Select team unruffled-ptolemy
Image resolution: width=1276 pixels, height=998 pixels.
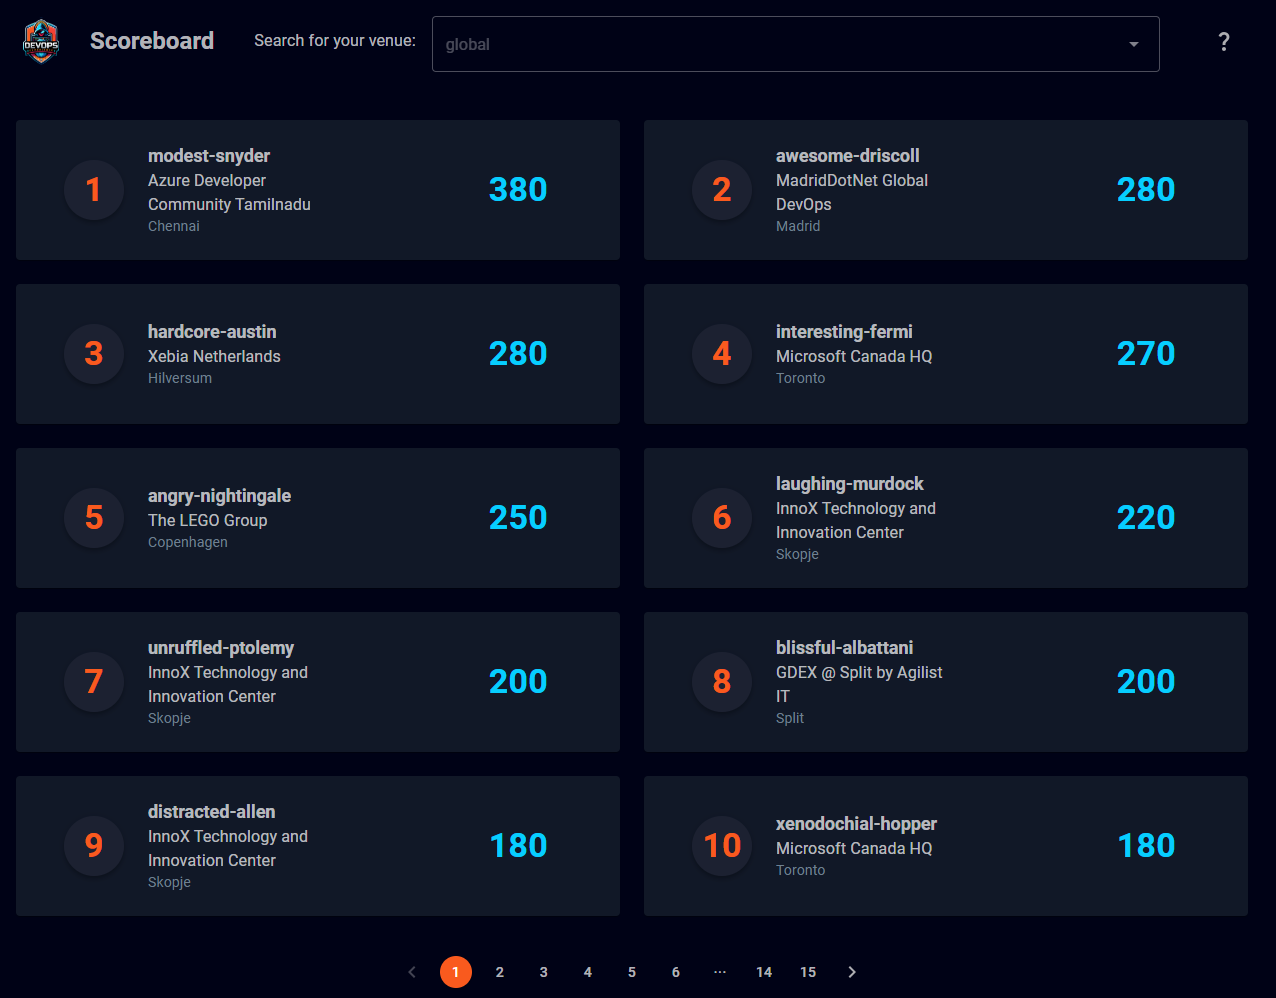point(221,648)
